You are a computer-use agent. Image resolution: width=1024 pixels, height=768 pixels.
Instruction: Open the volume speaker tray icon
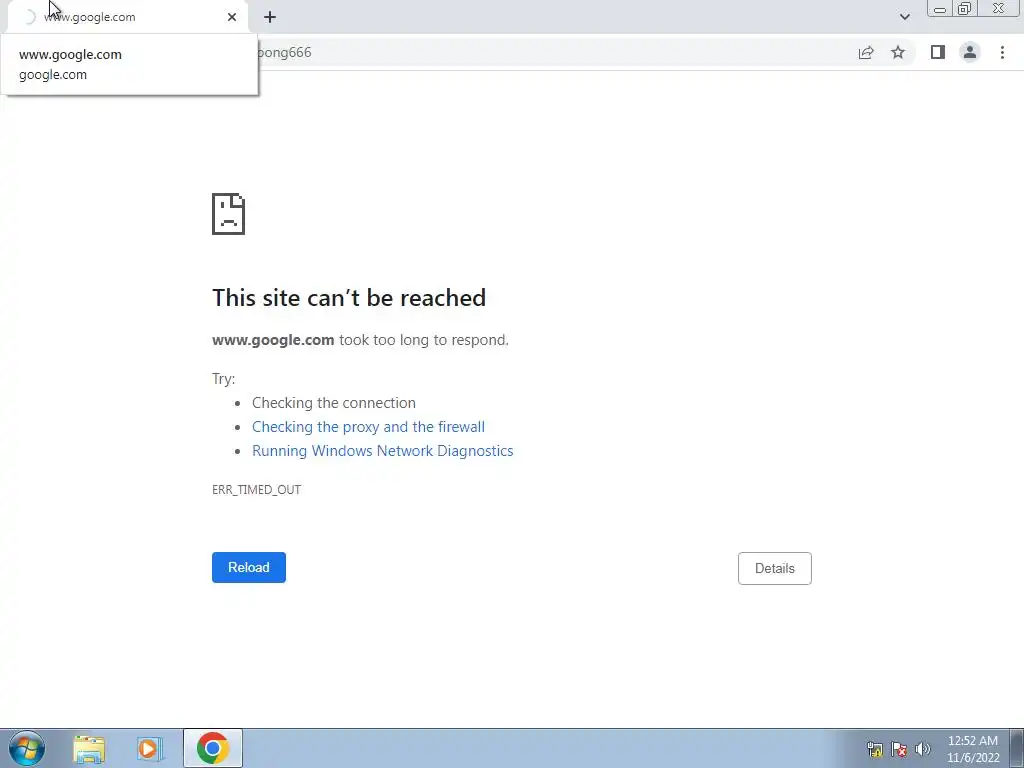coord(923,749)
